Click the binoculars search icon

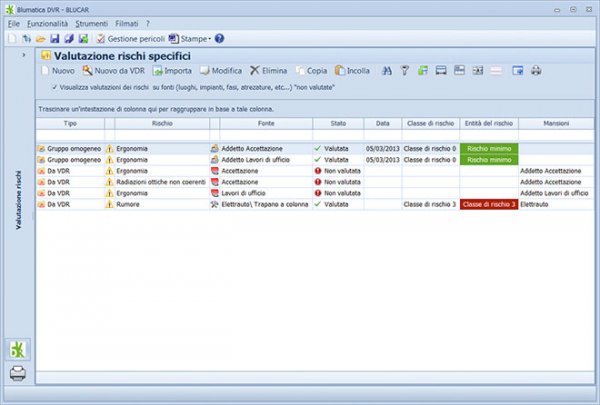click(387, 71)
